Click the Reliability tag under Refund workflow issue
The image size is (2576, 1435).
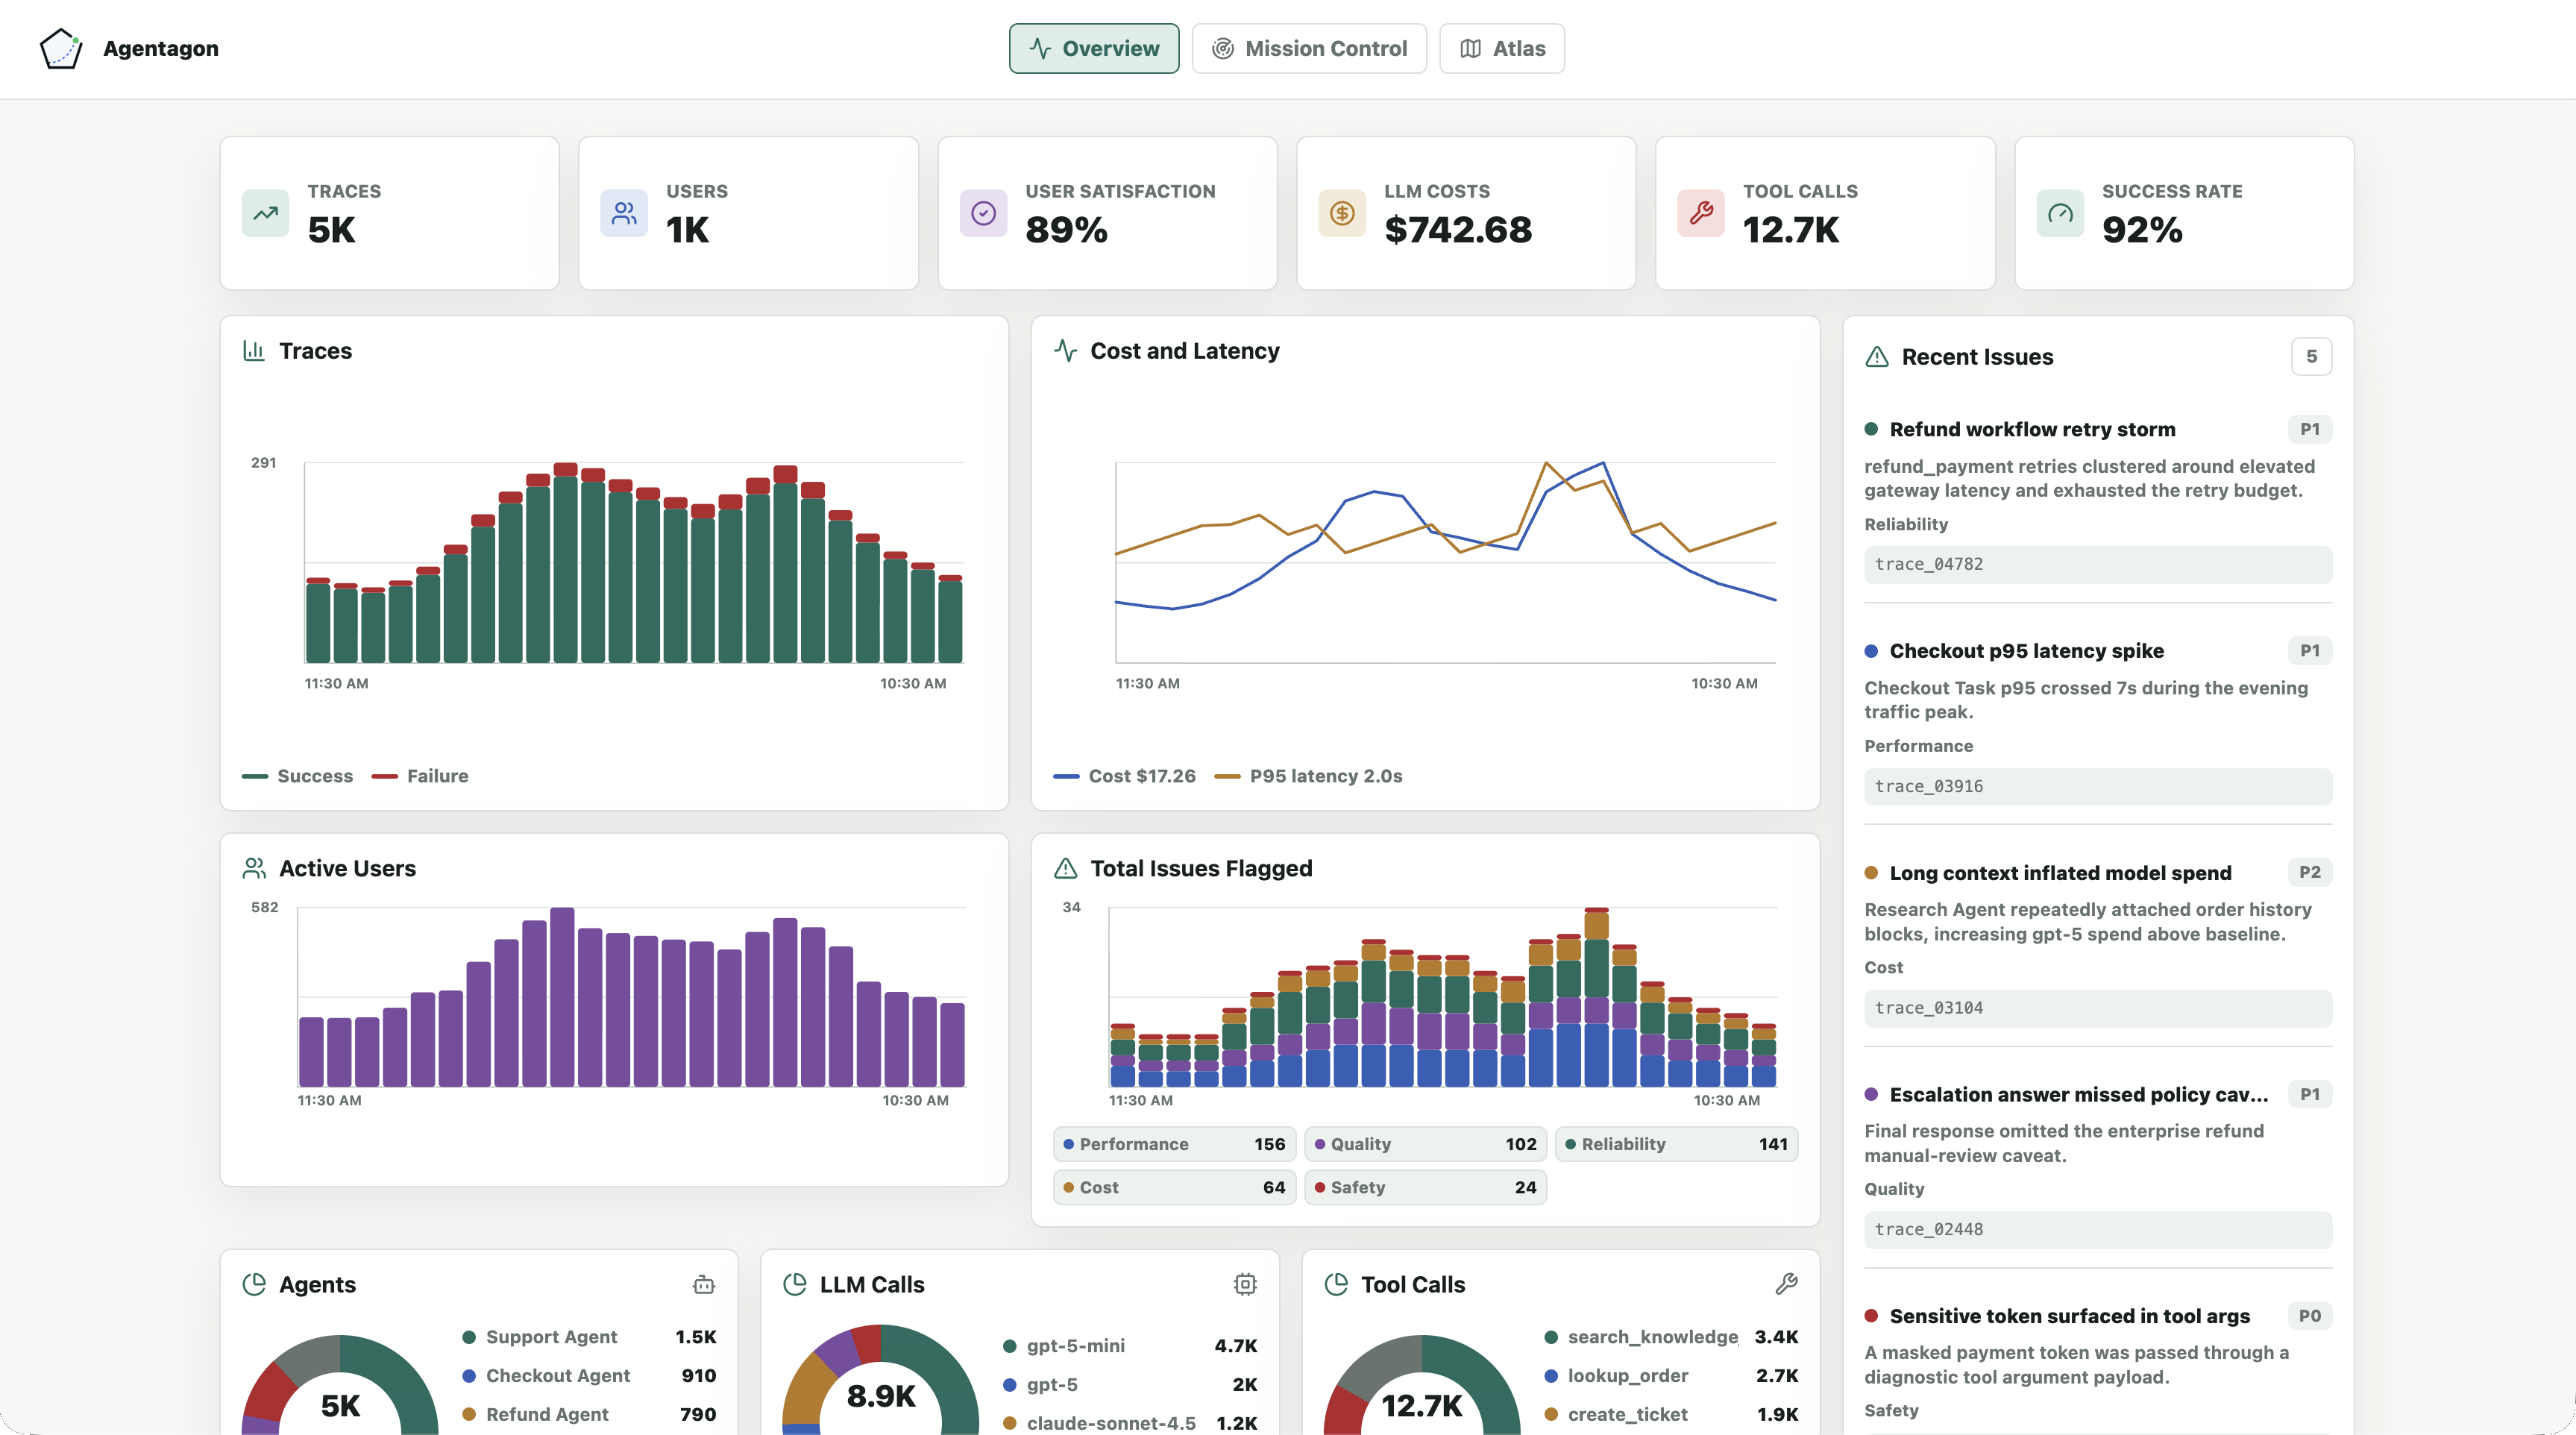(1906, 524)
